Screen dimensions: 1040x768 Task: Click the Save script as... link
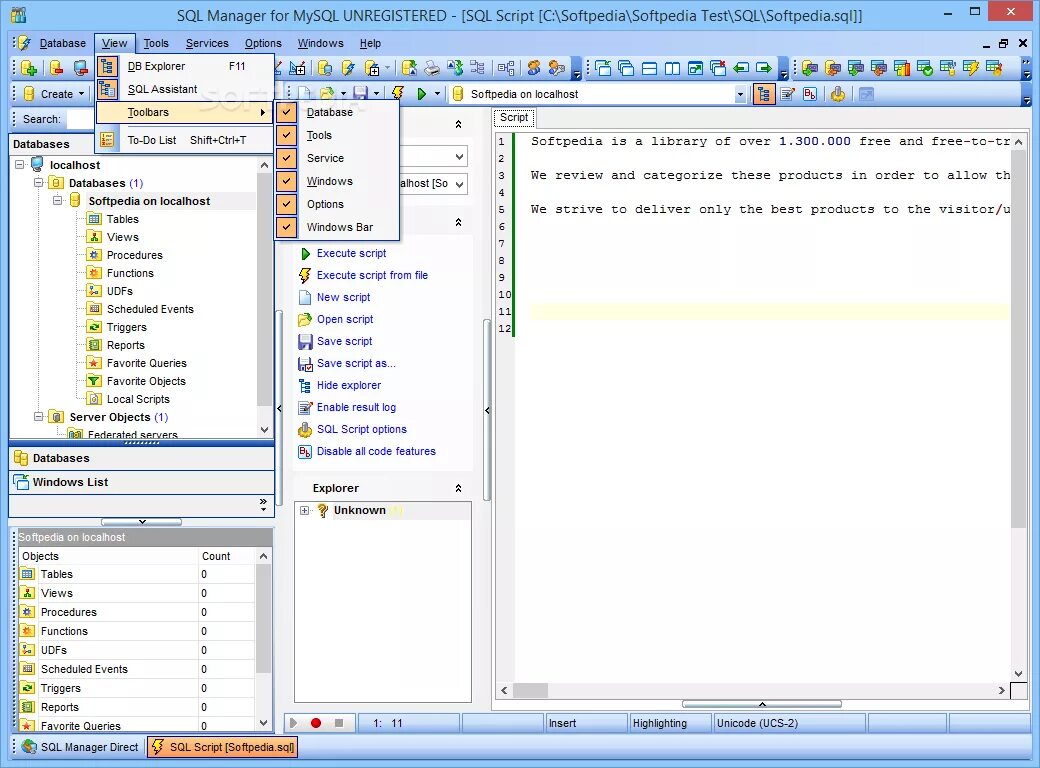(356, 363)
